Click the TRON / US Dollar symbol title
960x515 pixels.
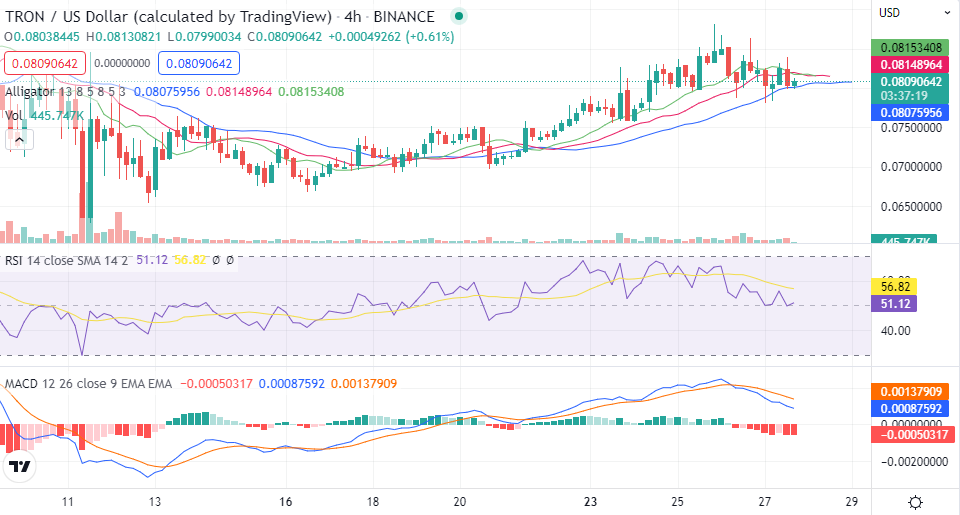tap(168, 17)
